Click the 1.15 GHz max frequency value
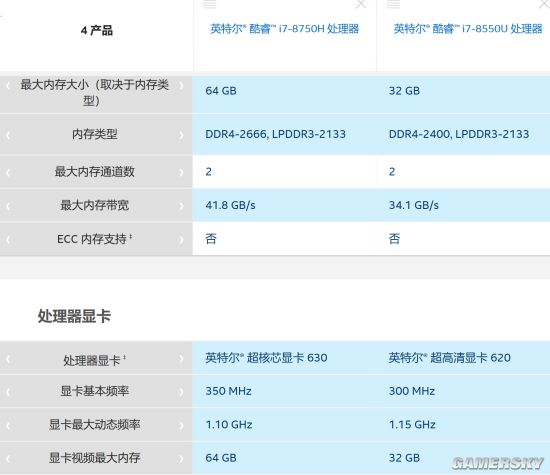 (412, 425)
